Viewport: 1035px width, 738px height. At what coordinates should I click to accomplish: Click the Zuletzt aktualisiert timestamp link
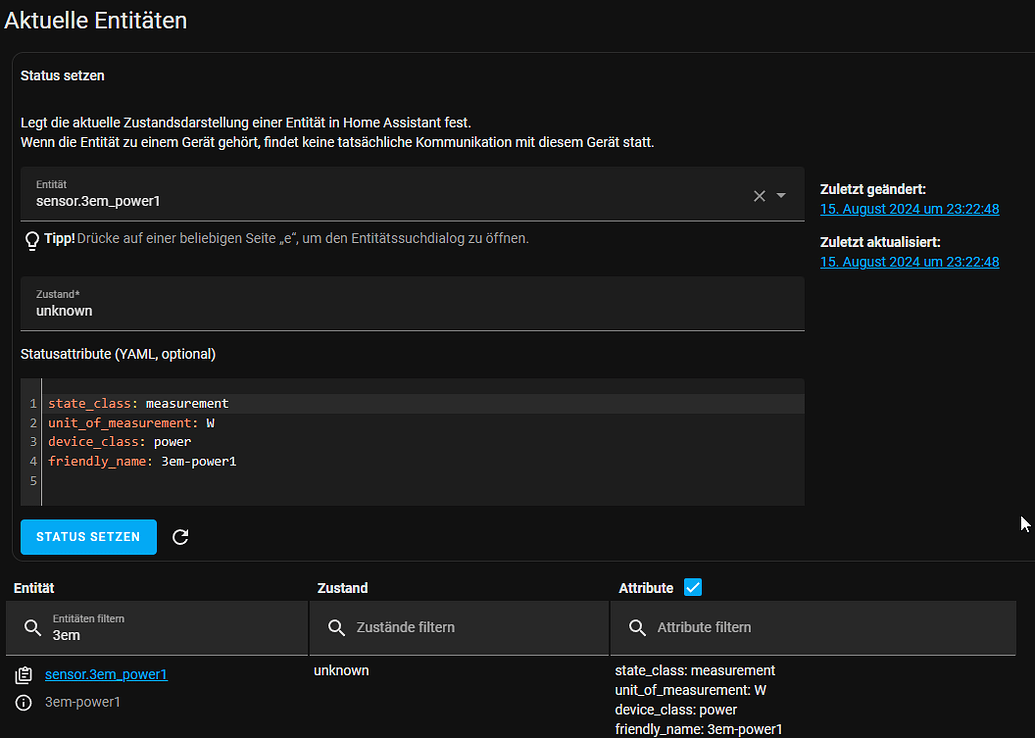pyautogui.click(x=909, y=261)
